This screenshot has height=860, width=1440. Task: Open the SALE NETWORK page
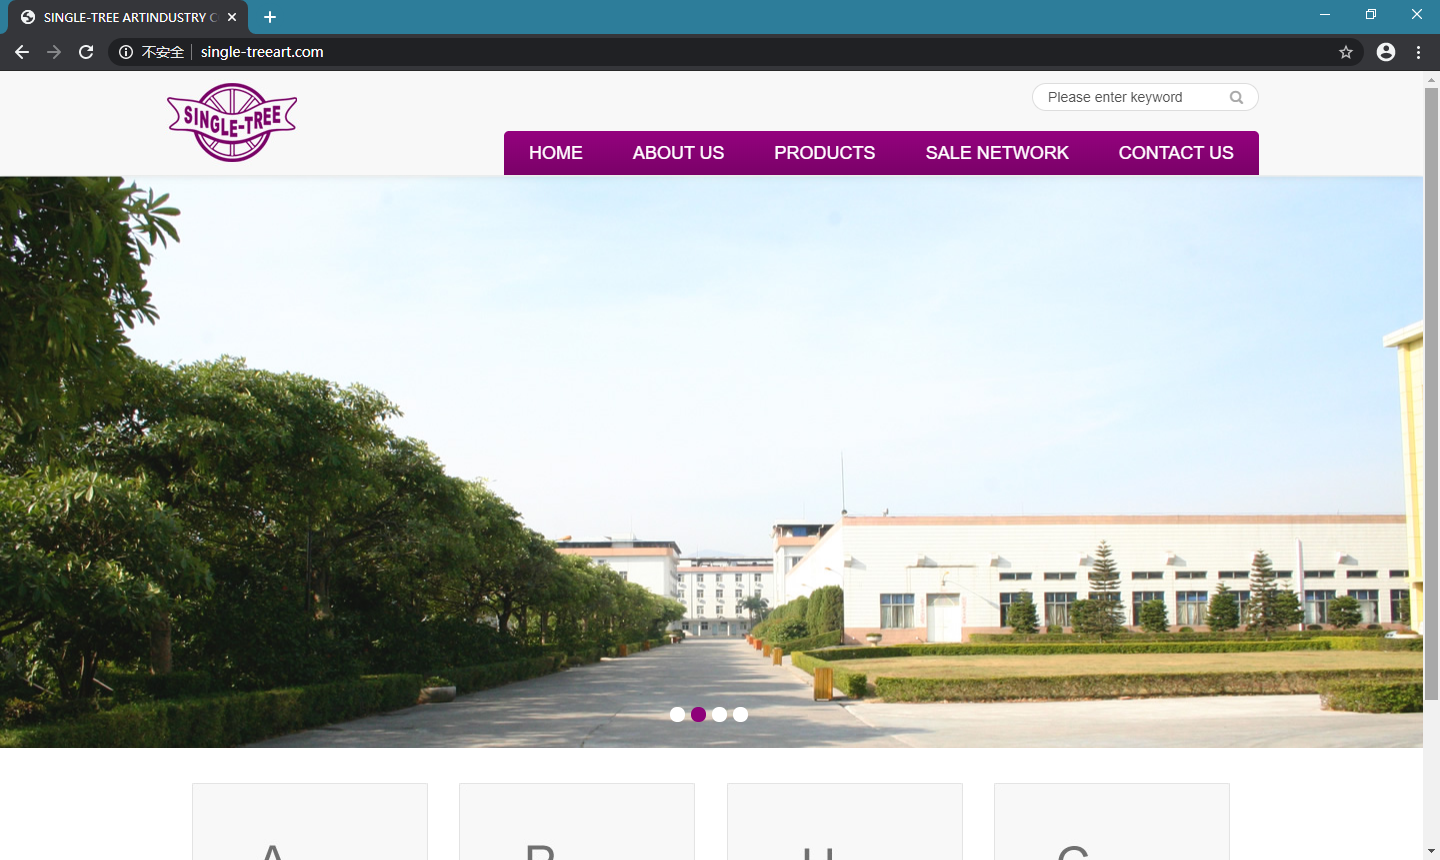997,153
